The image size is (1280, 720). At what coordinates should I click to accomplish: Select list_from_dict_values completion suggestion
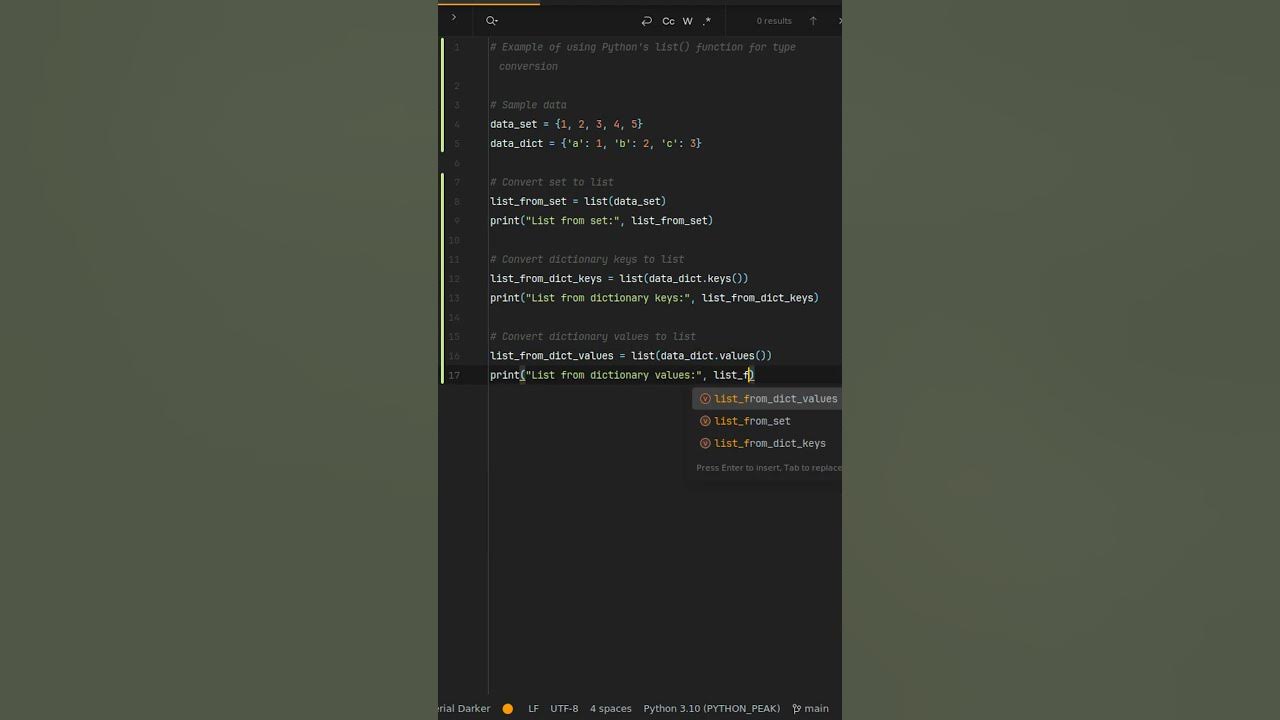point(767,398)
